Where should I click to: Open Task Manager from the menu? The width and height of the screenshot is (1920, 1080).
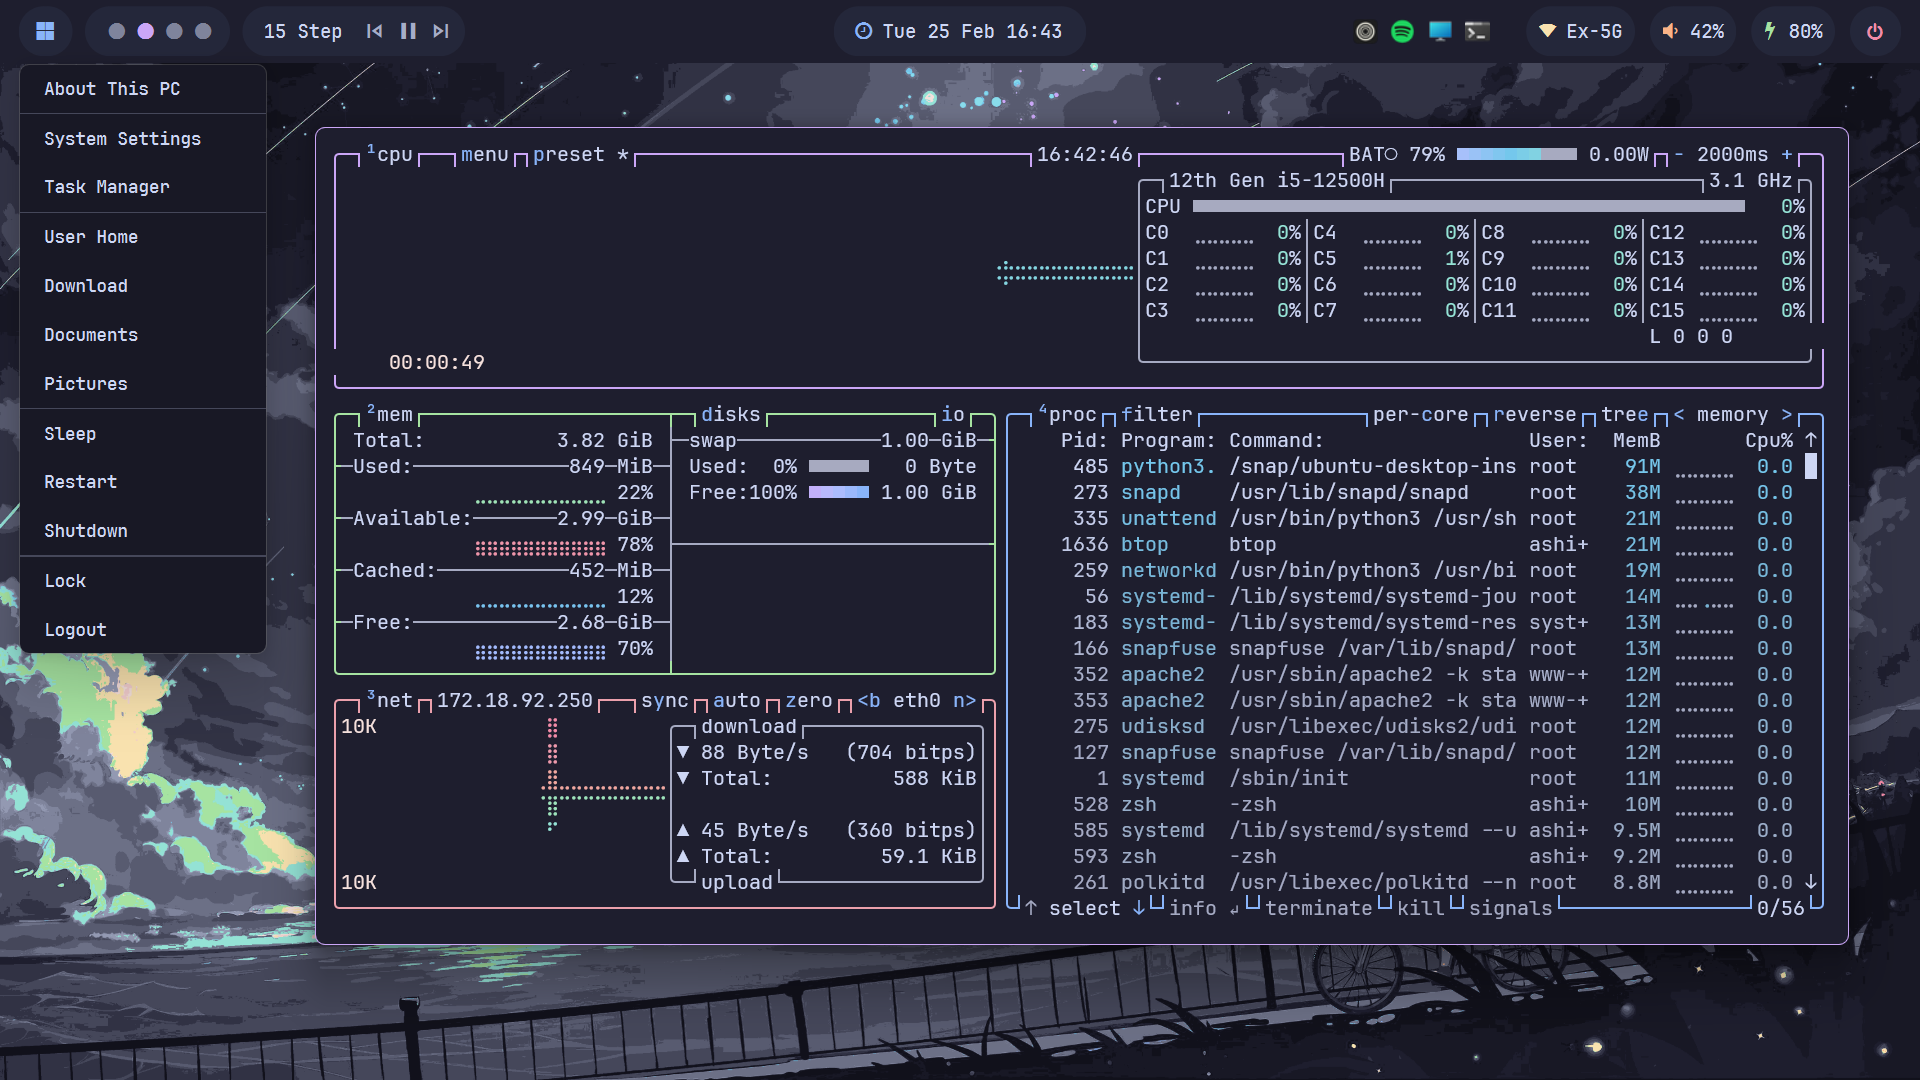tap(107, 187)
